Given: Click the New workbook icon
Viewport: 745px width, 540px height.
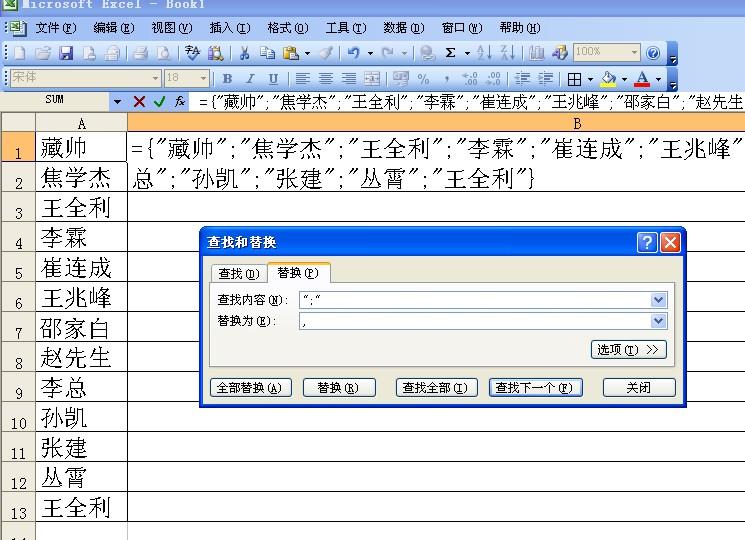Looking at the screenshot, I should tap(19, 53).
